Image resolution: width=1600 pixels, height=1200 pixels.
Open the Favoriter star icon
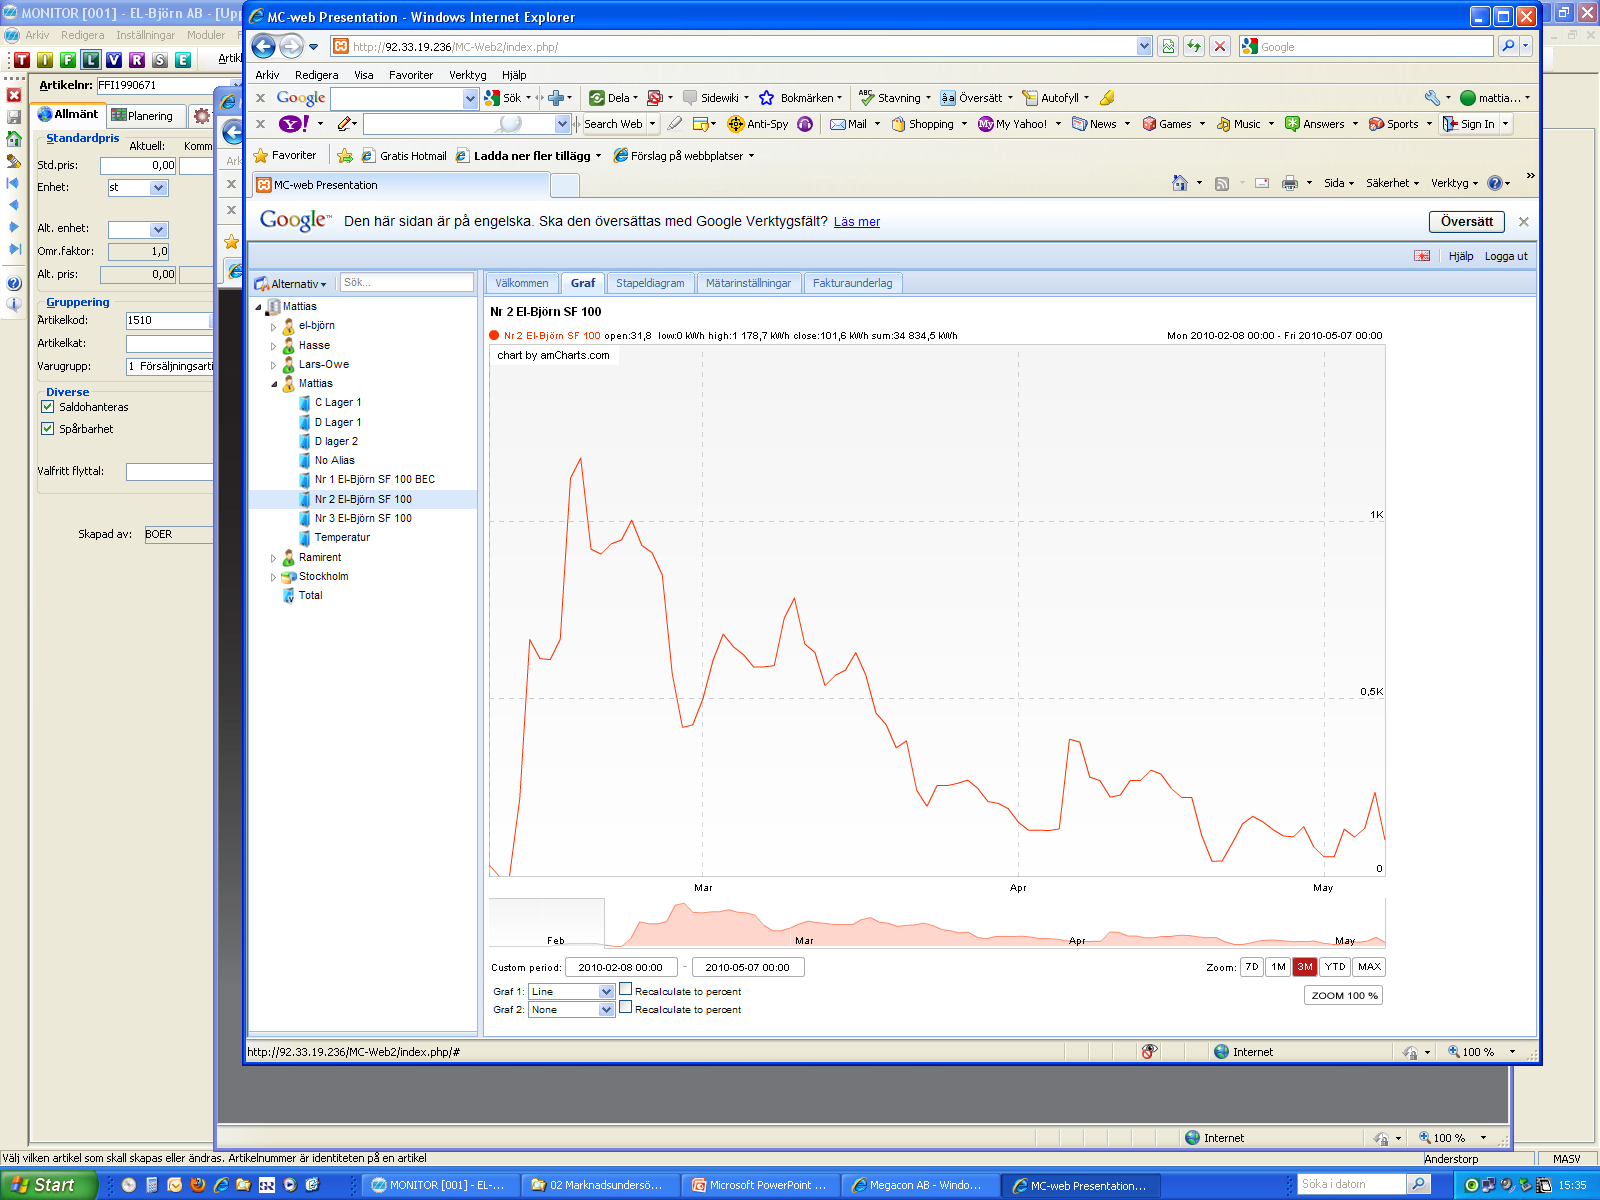tap(261, 156)
